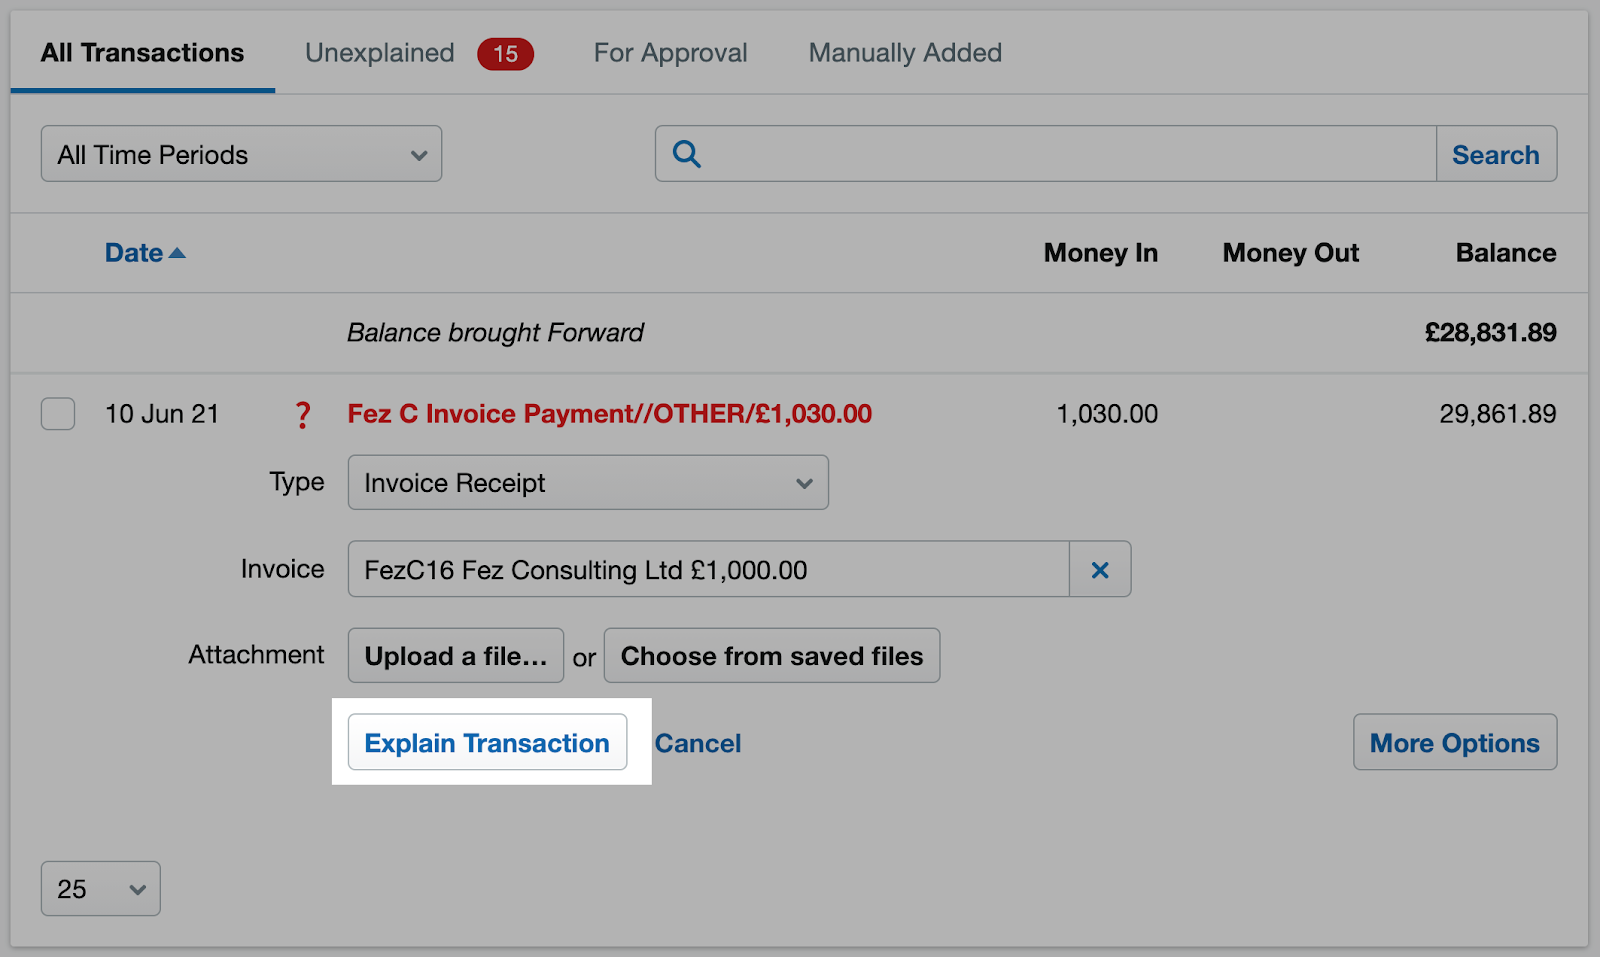Open the 25 results-per-page dropdown

click(100, 888)
